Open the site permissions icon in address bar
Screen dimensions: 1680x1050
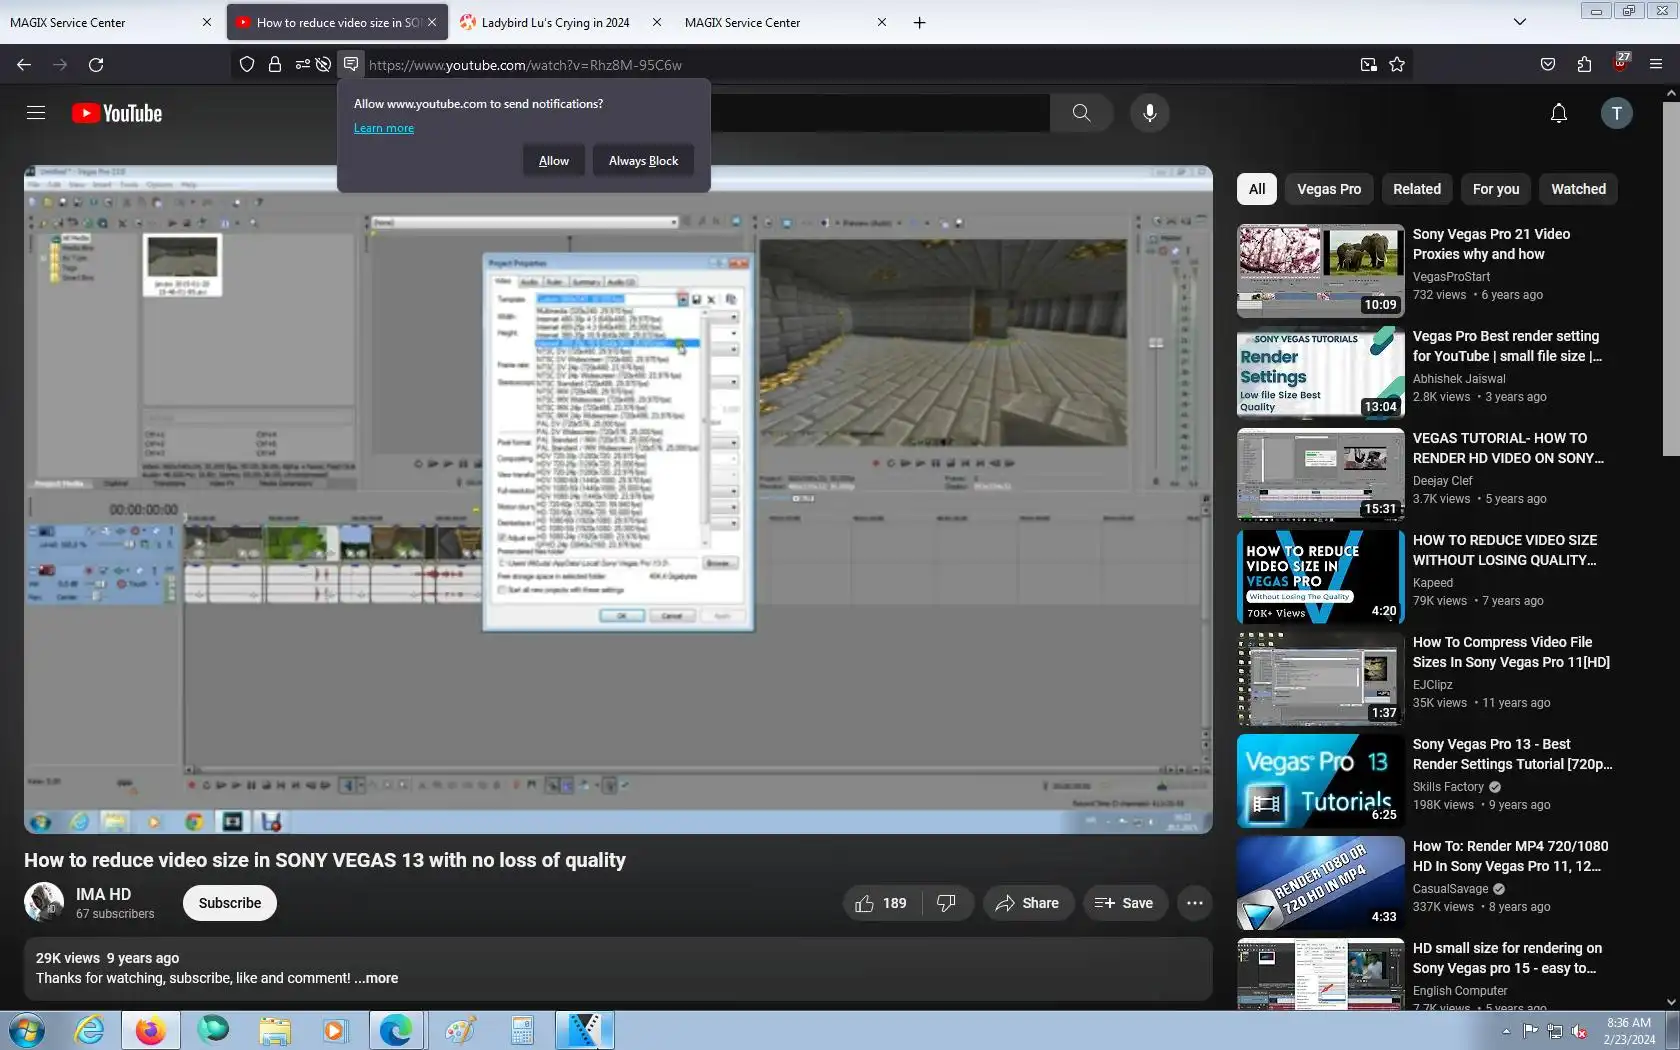tap(302, 65)
